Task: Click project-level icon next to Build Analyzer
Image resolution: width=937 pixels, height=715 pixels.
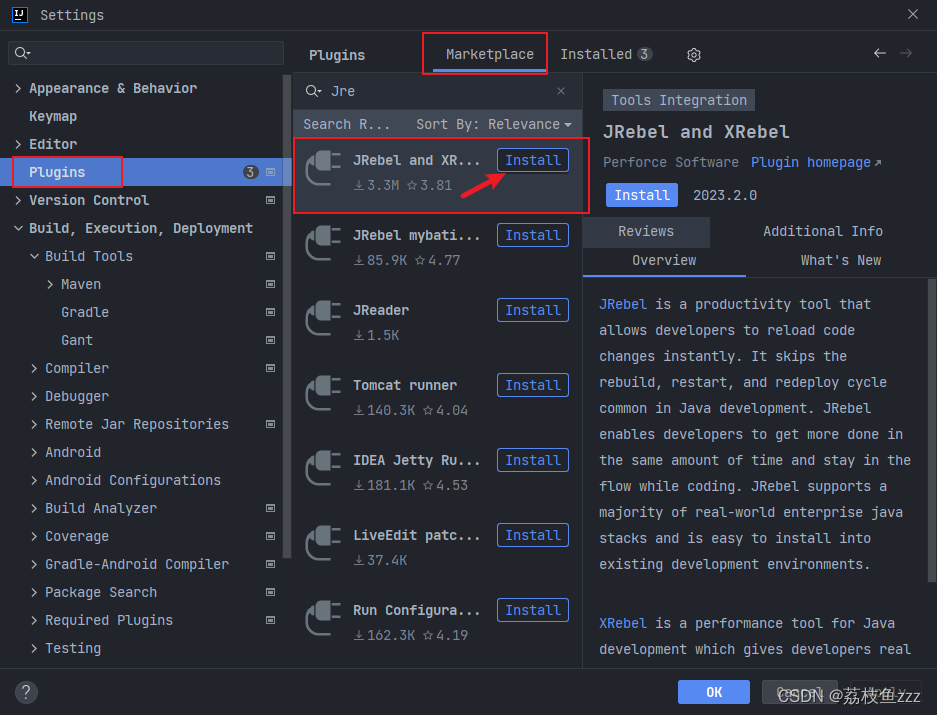Action: 270,508
